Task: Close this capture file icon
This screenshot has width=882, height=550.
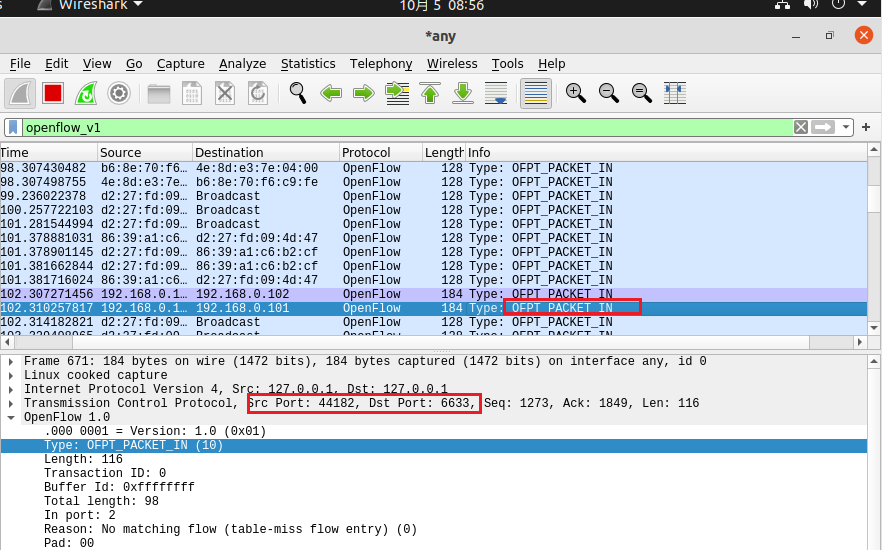Action: 225,93
